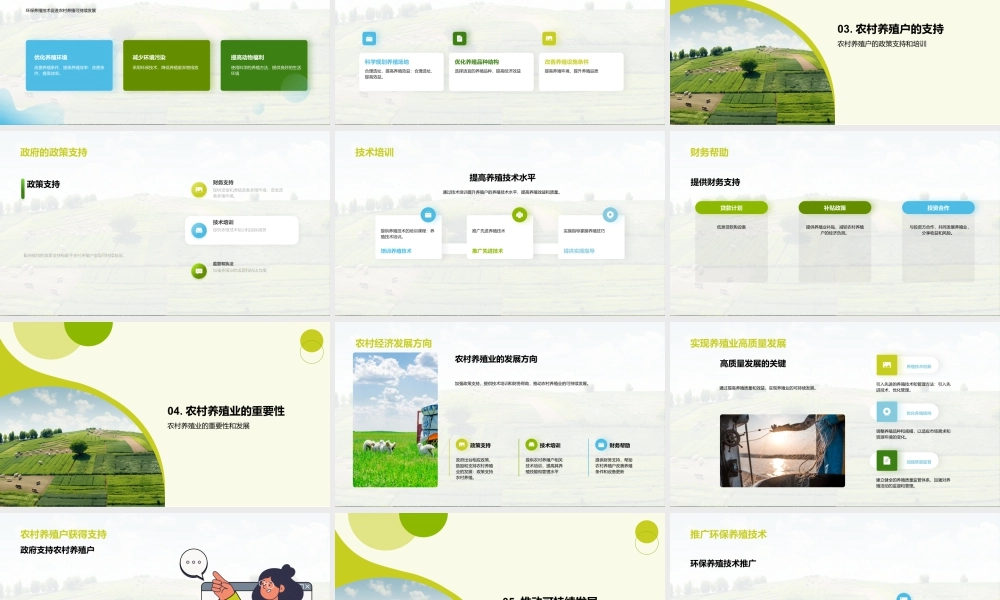The height and width of the screenshot is (600, 1000).
Task: Click the 农村养殖户获得支持 slide title
Action: coord(63,534)
